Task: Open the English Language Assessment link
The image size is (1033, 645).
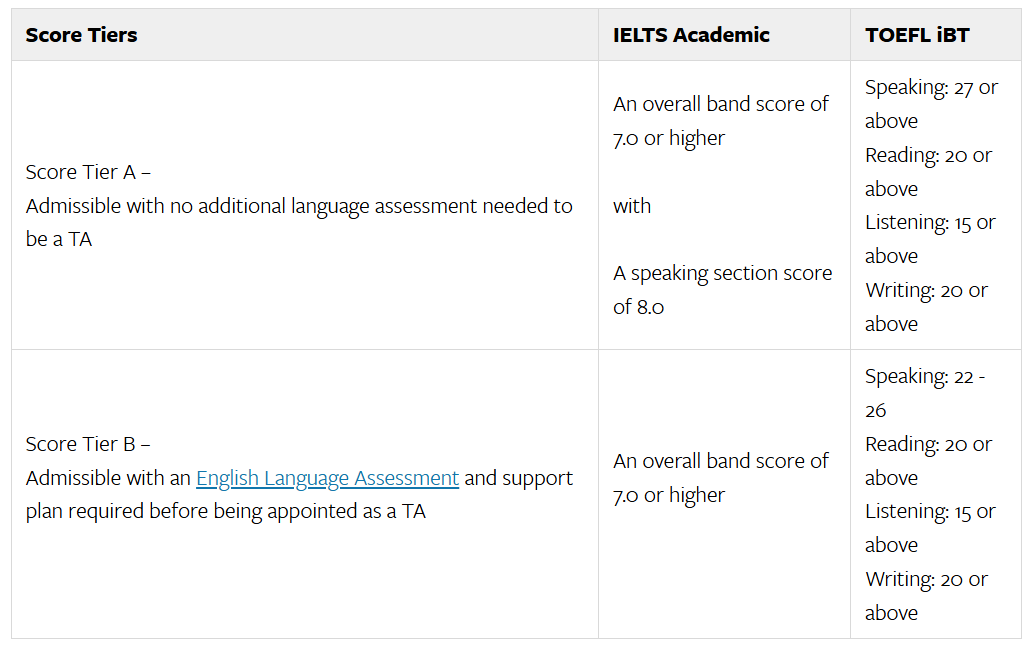Action: coord(327,478)
